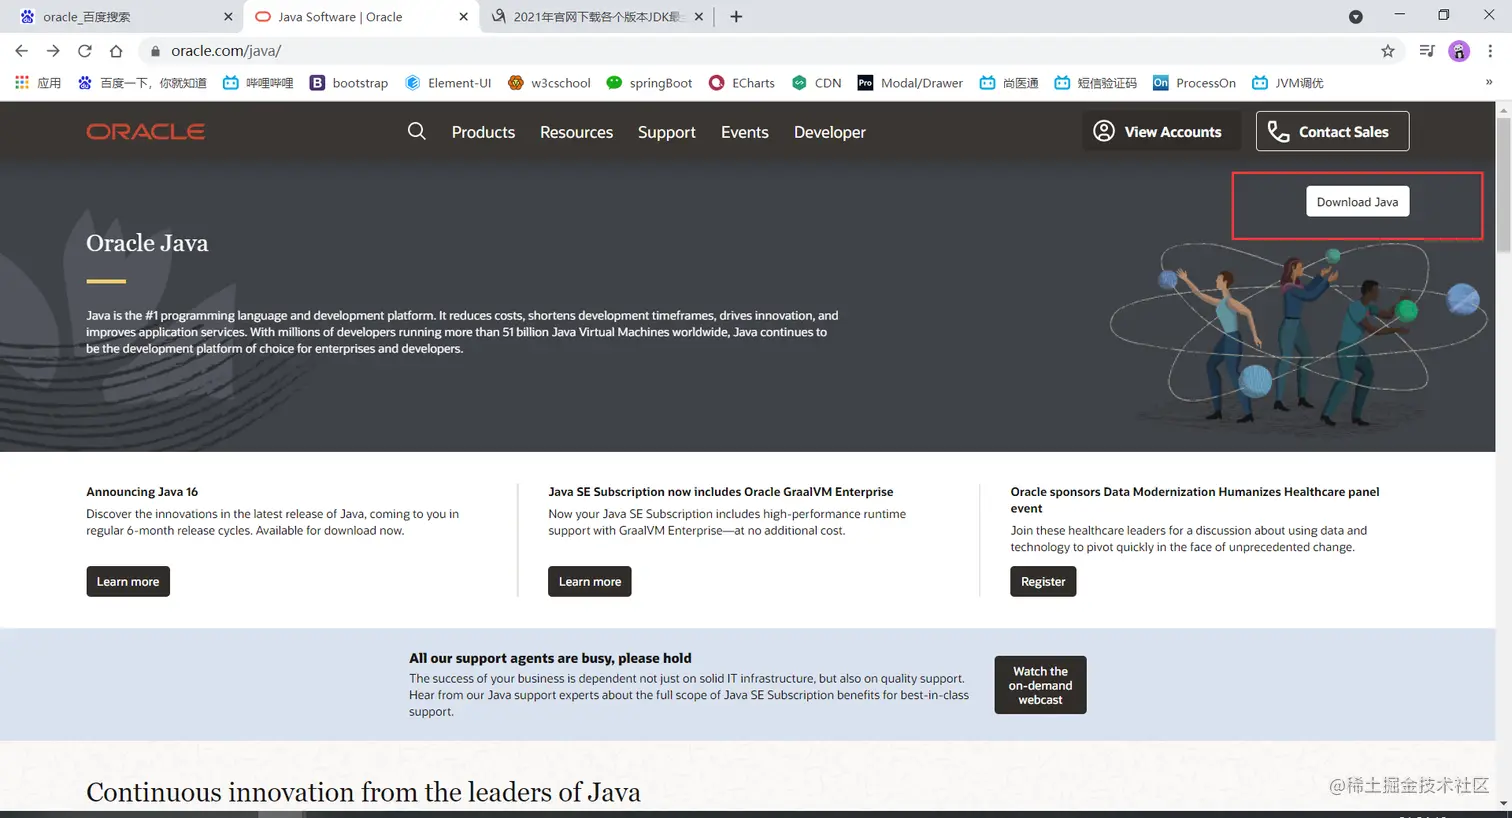The height and width of the screenshot is (818, 1512).
Task: View the site info lock icon
Action: tap(155, 51)
